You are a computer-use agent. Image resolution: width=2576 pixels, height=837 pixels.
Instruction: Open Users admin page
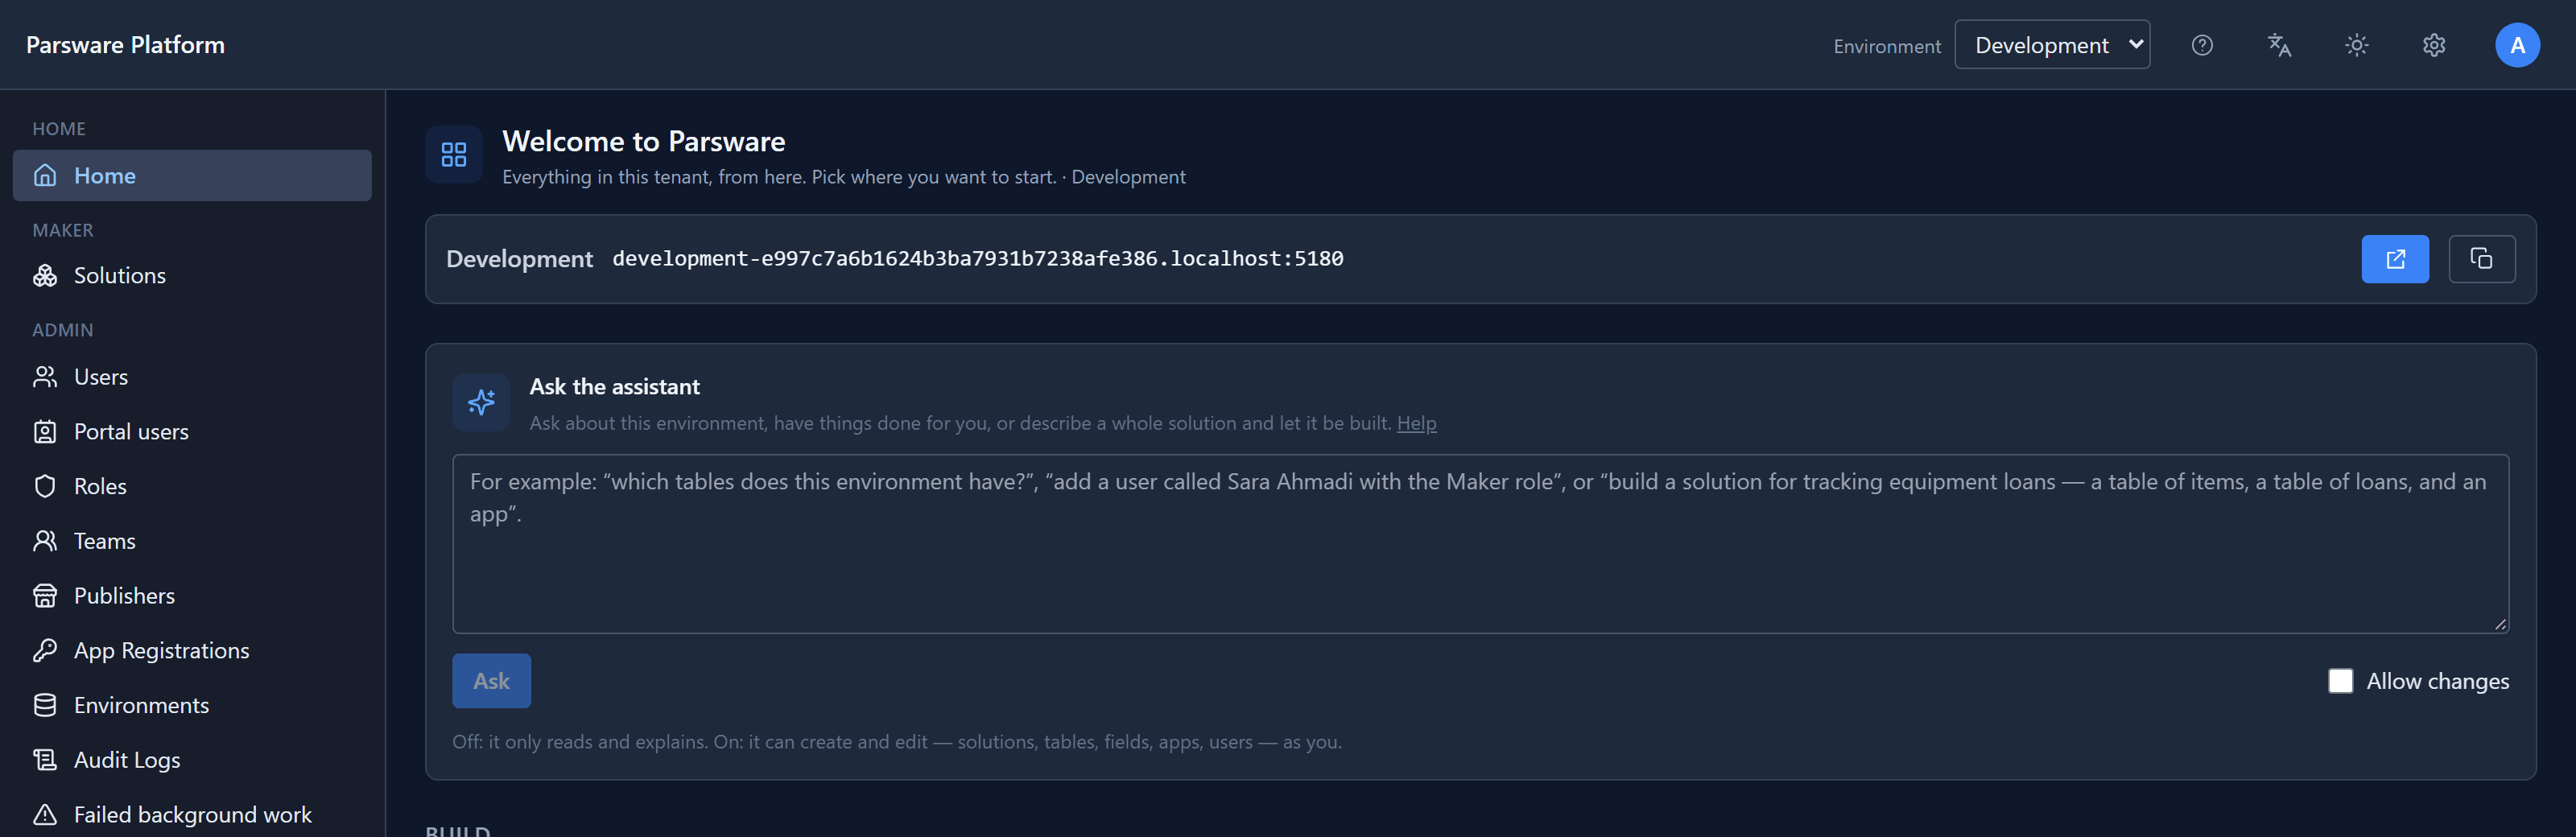tap(192, 377)
